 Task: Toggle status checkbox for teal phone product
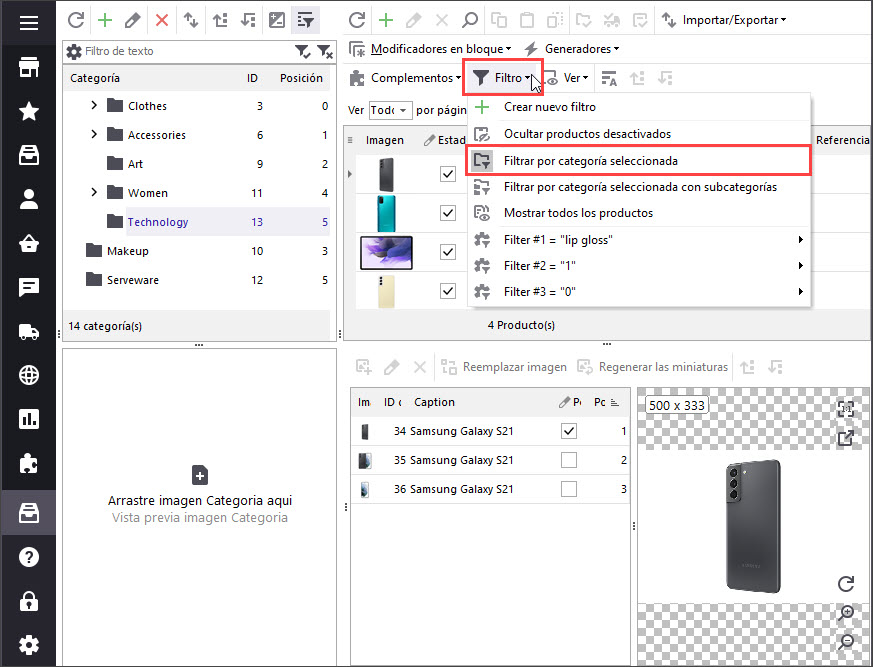[x=448, y=213]
